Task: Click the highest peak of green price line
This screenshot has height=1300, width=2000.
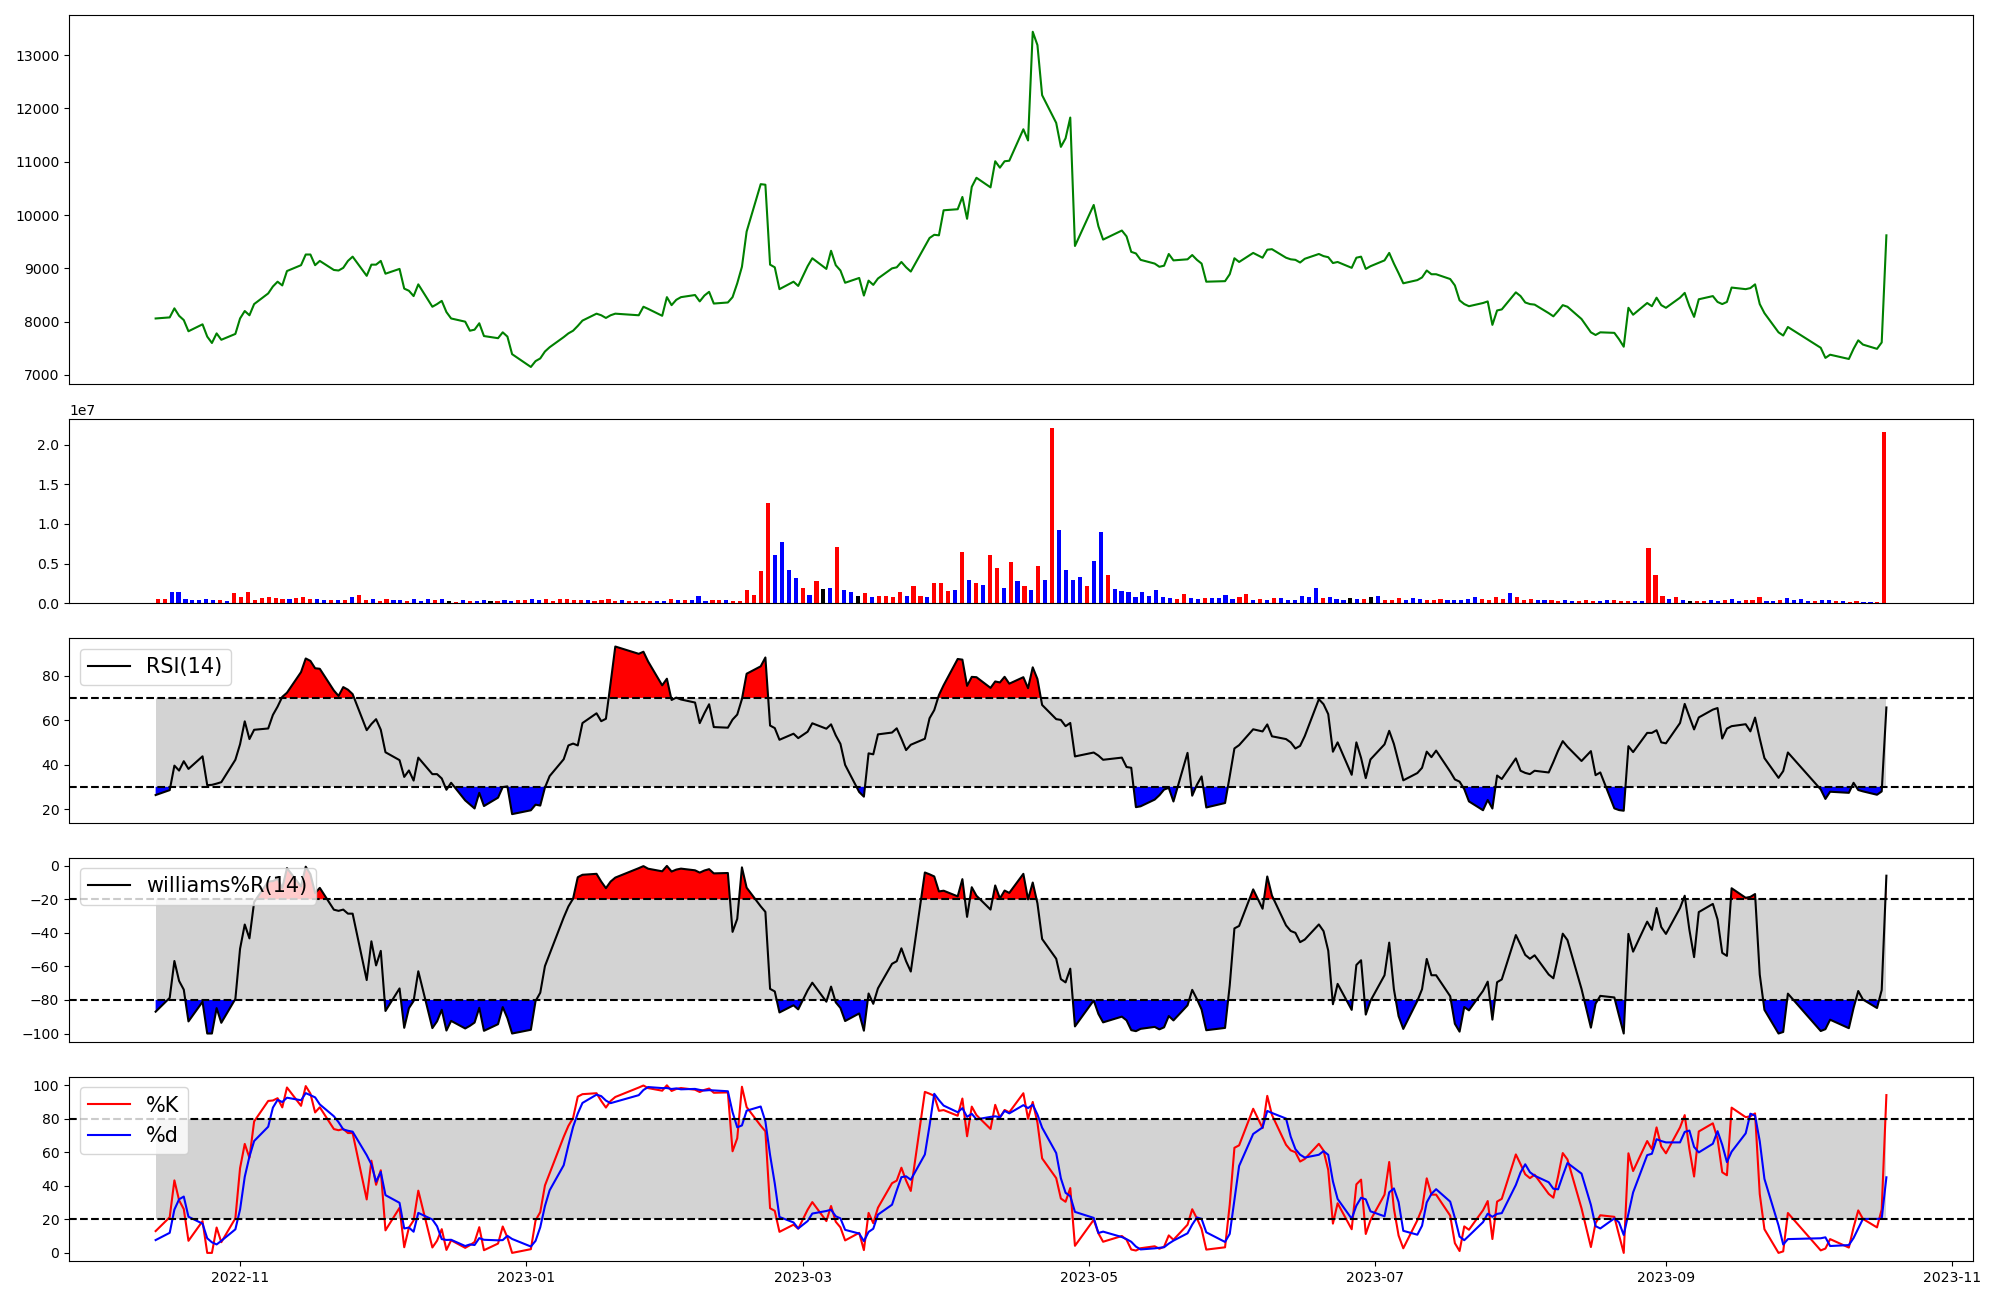Action: 1033,33
